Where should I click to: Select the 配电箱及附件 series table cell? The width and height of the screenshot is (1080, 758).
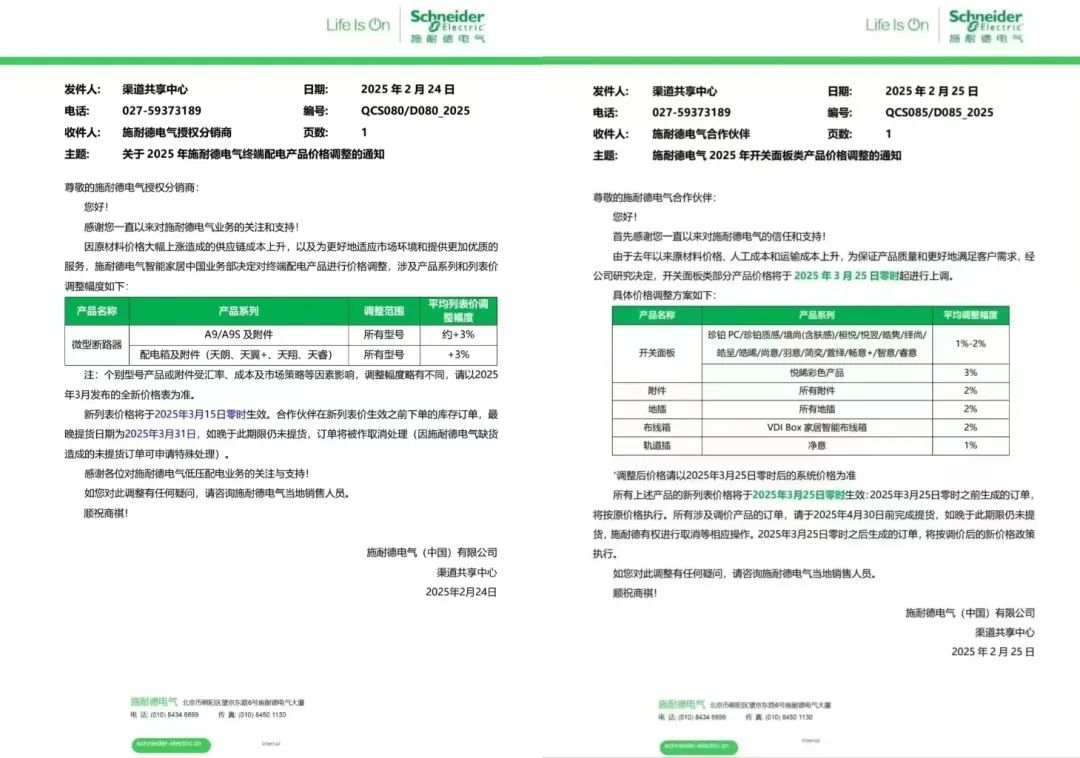click(239, 355)
